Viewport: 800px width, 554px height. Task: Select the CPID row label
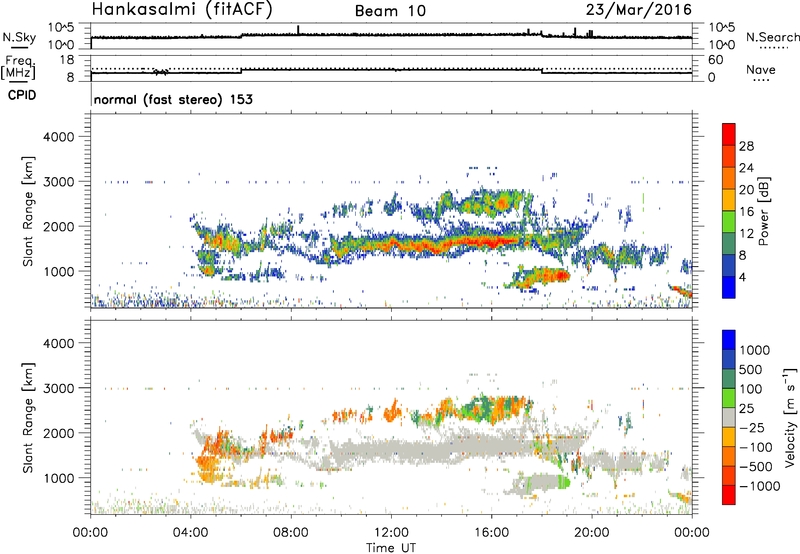pos(22,95)
